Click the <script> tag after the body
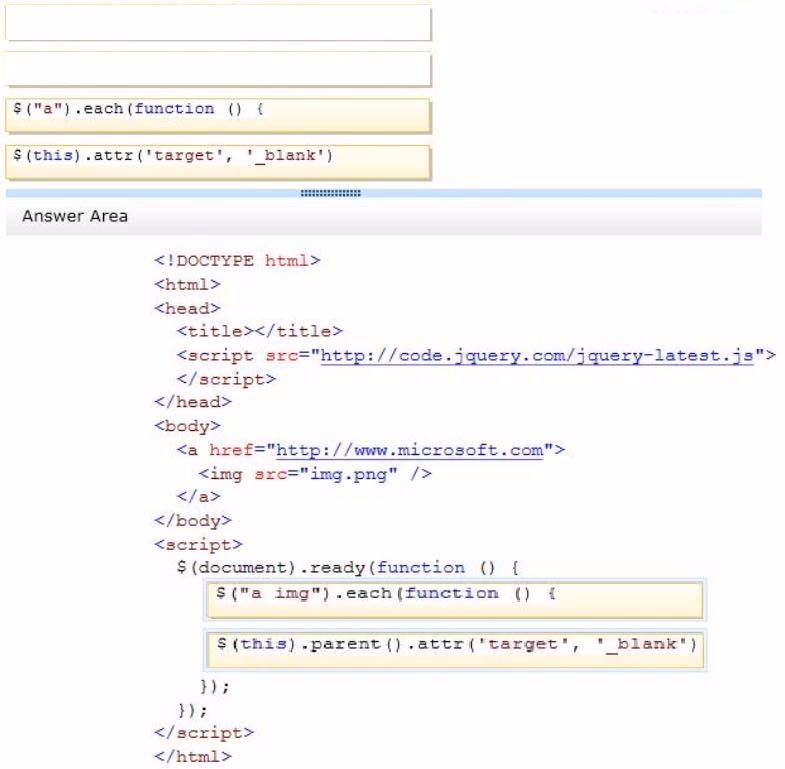Viewport: 785px width, 769px height. (x=198, y=544)
